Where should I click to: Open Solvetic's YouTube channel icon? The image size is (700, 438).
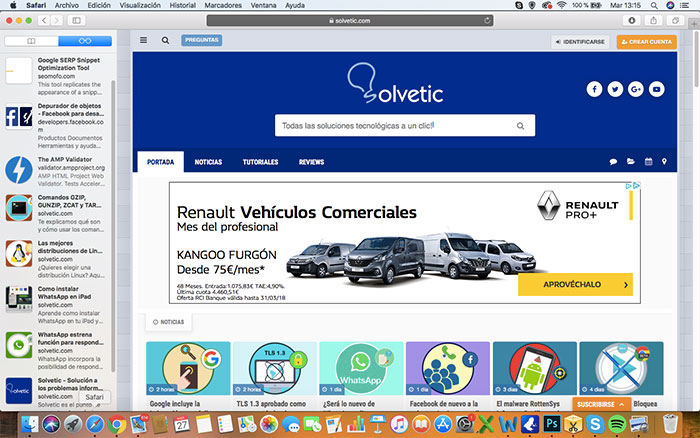656,89
